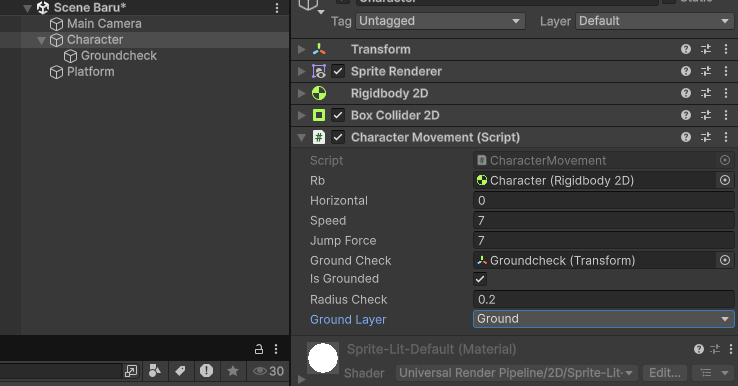Expand the Transform component
This screenshot has width=738, height=386.
click(x=302, y=49)
